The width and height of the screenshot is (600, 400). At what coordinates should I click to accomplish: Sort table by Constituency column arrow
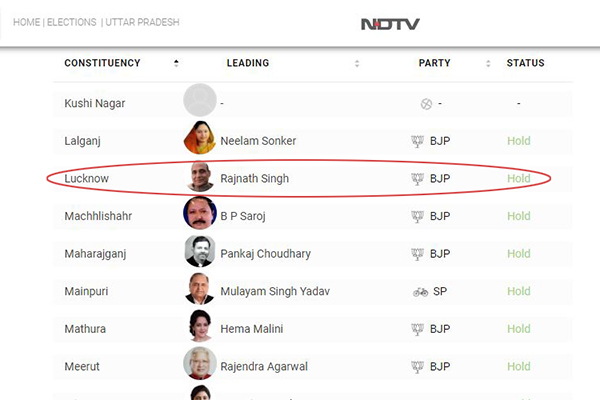176,63
